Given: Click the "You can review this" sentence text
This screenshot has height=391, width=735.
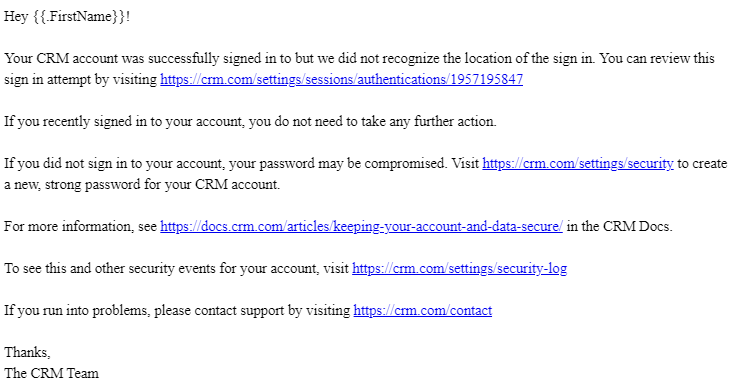Looking at the screenshot, I should click(657, 59).
